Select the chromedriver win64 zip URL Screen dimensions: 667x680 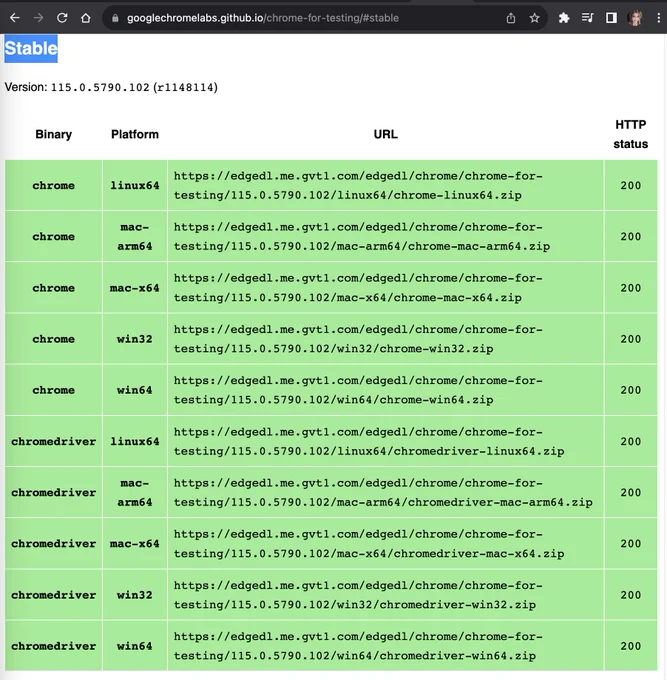tap(358, 646)
